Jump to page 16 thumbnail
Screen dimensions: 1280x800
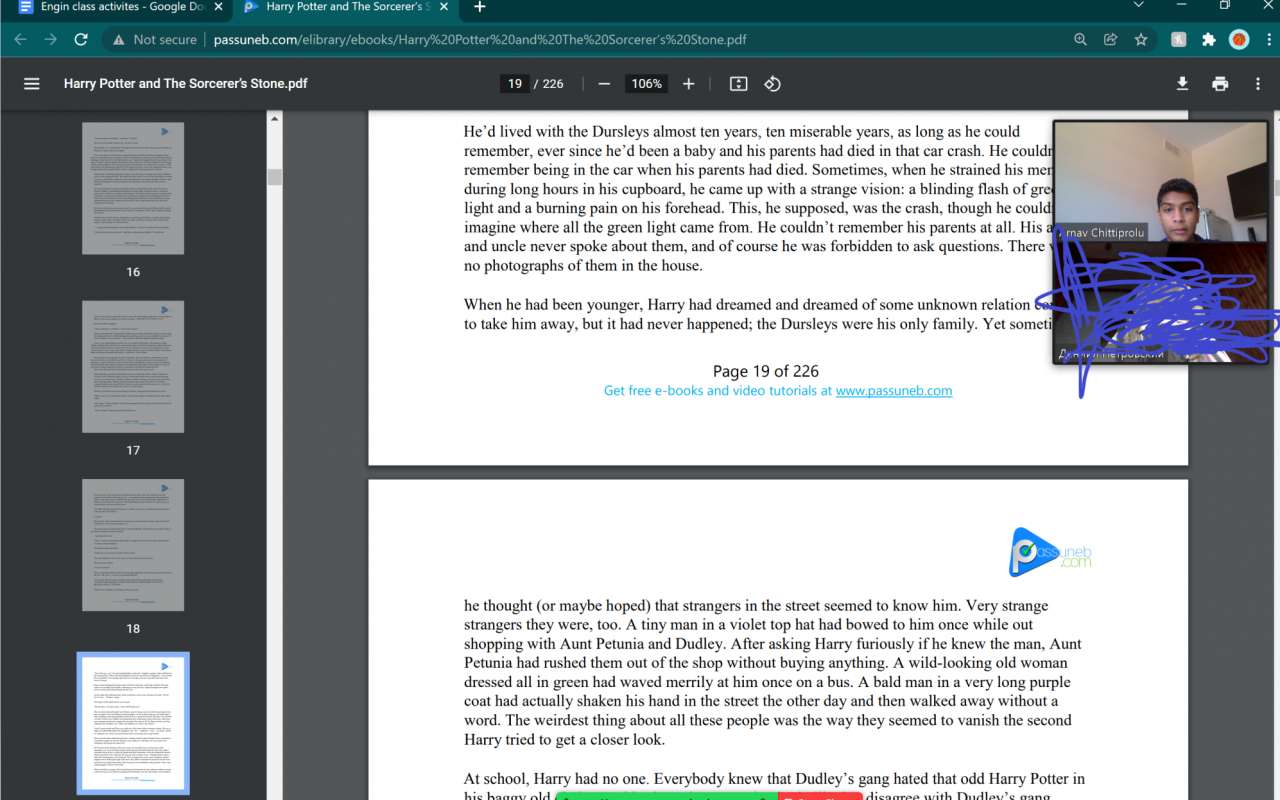click(133, 189)
